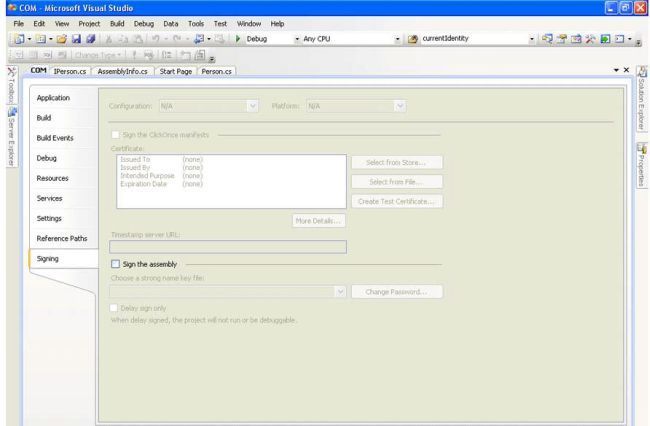Click the Undo arrow icon
Image resolution: width=650 pixels, height=426 pixels.
[x=156, y=39]
